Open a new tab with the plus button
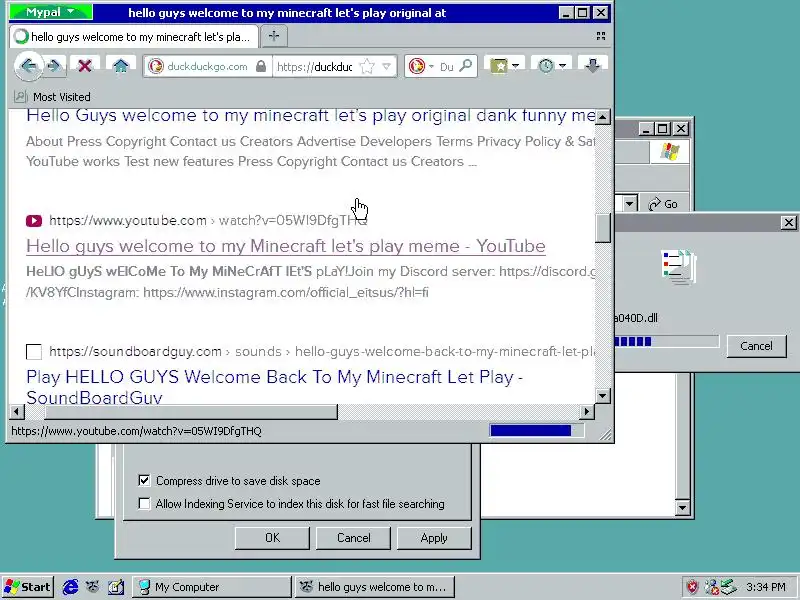Screen dimensions: 800x600 point(274,36)
